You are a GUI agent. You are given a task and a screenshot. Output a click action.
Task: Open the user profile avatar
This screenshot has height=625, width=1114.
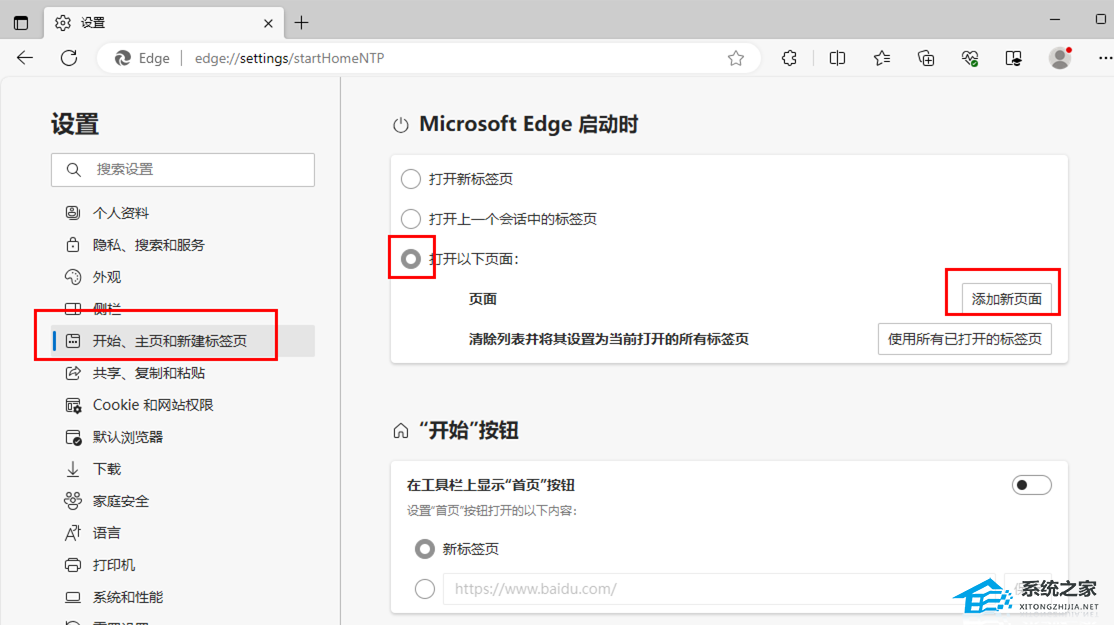pos(1060,58)
